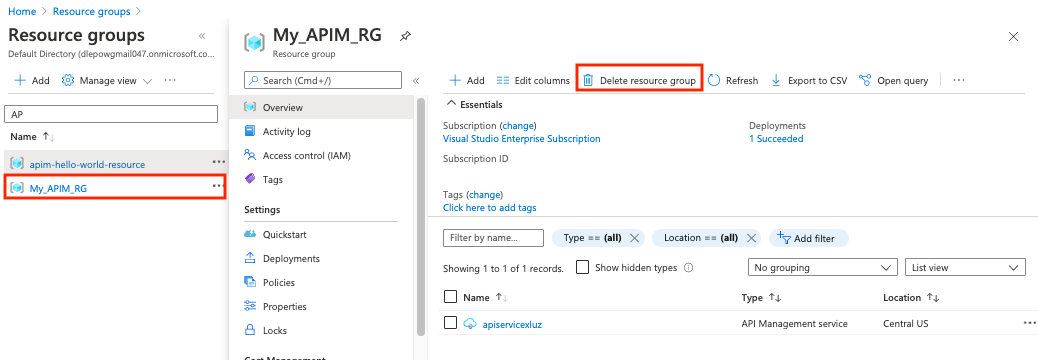Click the Open query graph icon
Screen dimensions: 1038x360
pyautogui.click(x=865, y=80)
